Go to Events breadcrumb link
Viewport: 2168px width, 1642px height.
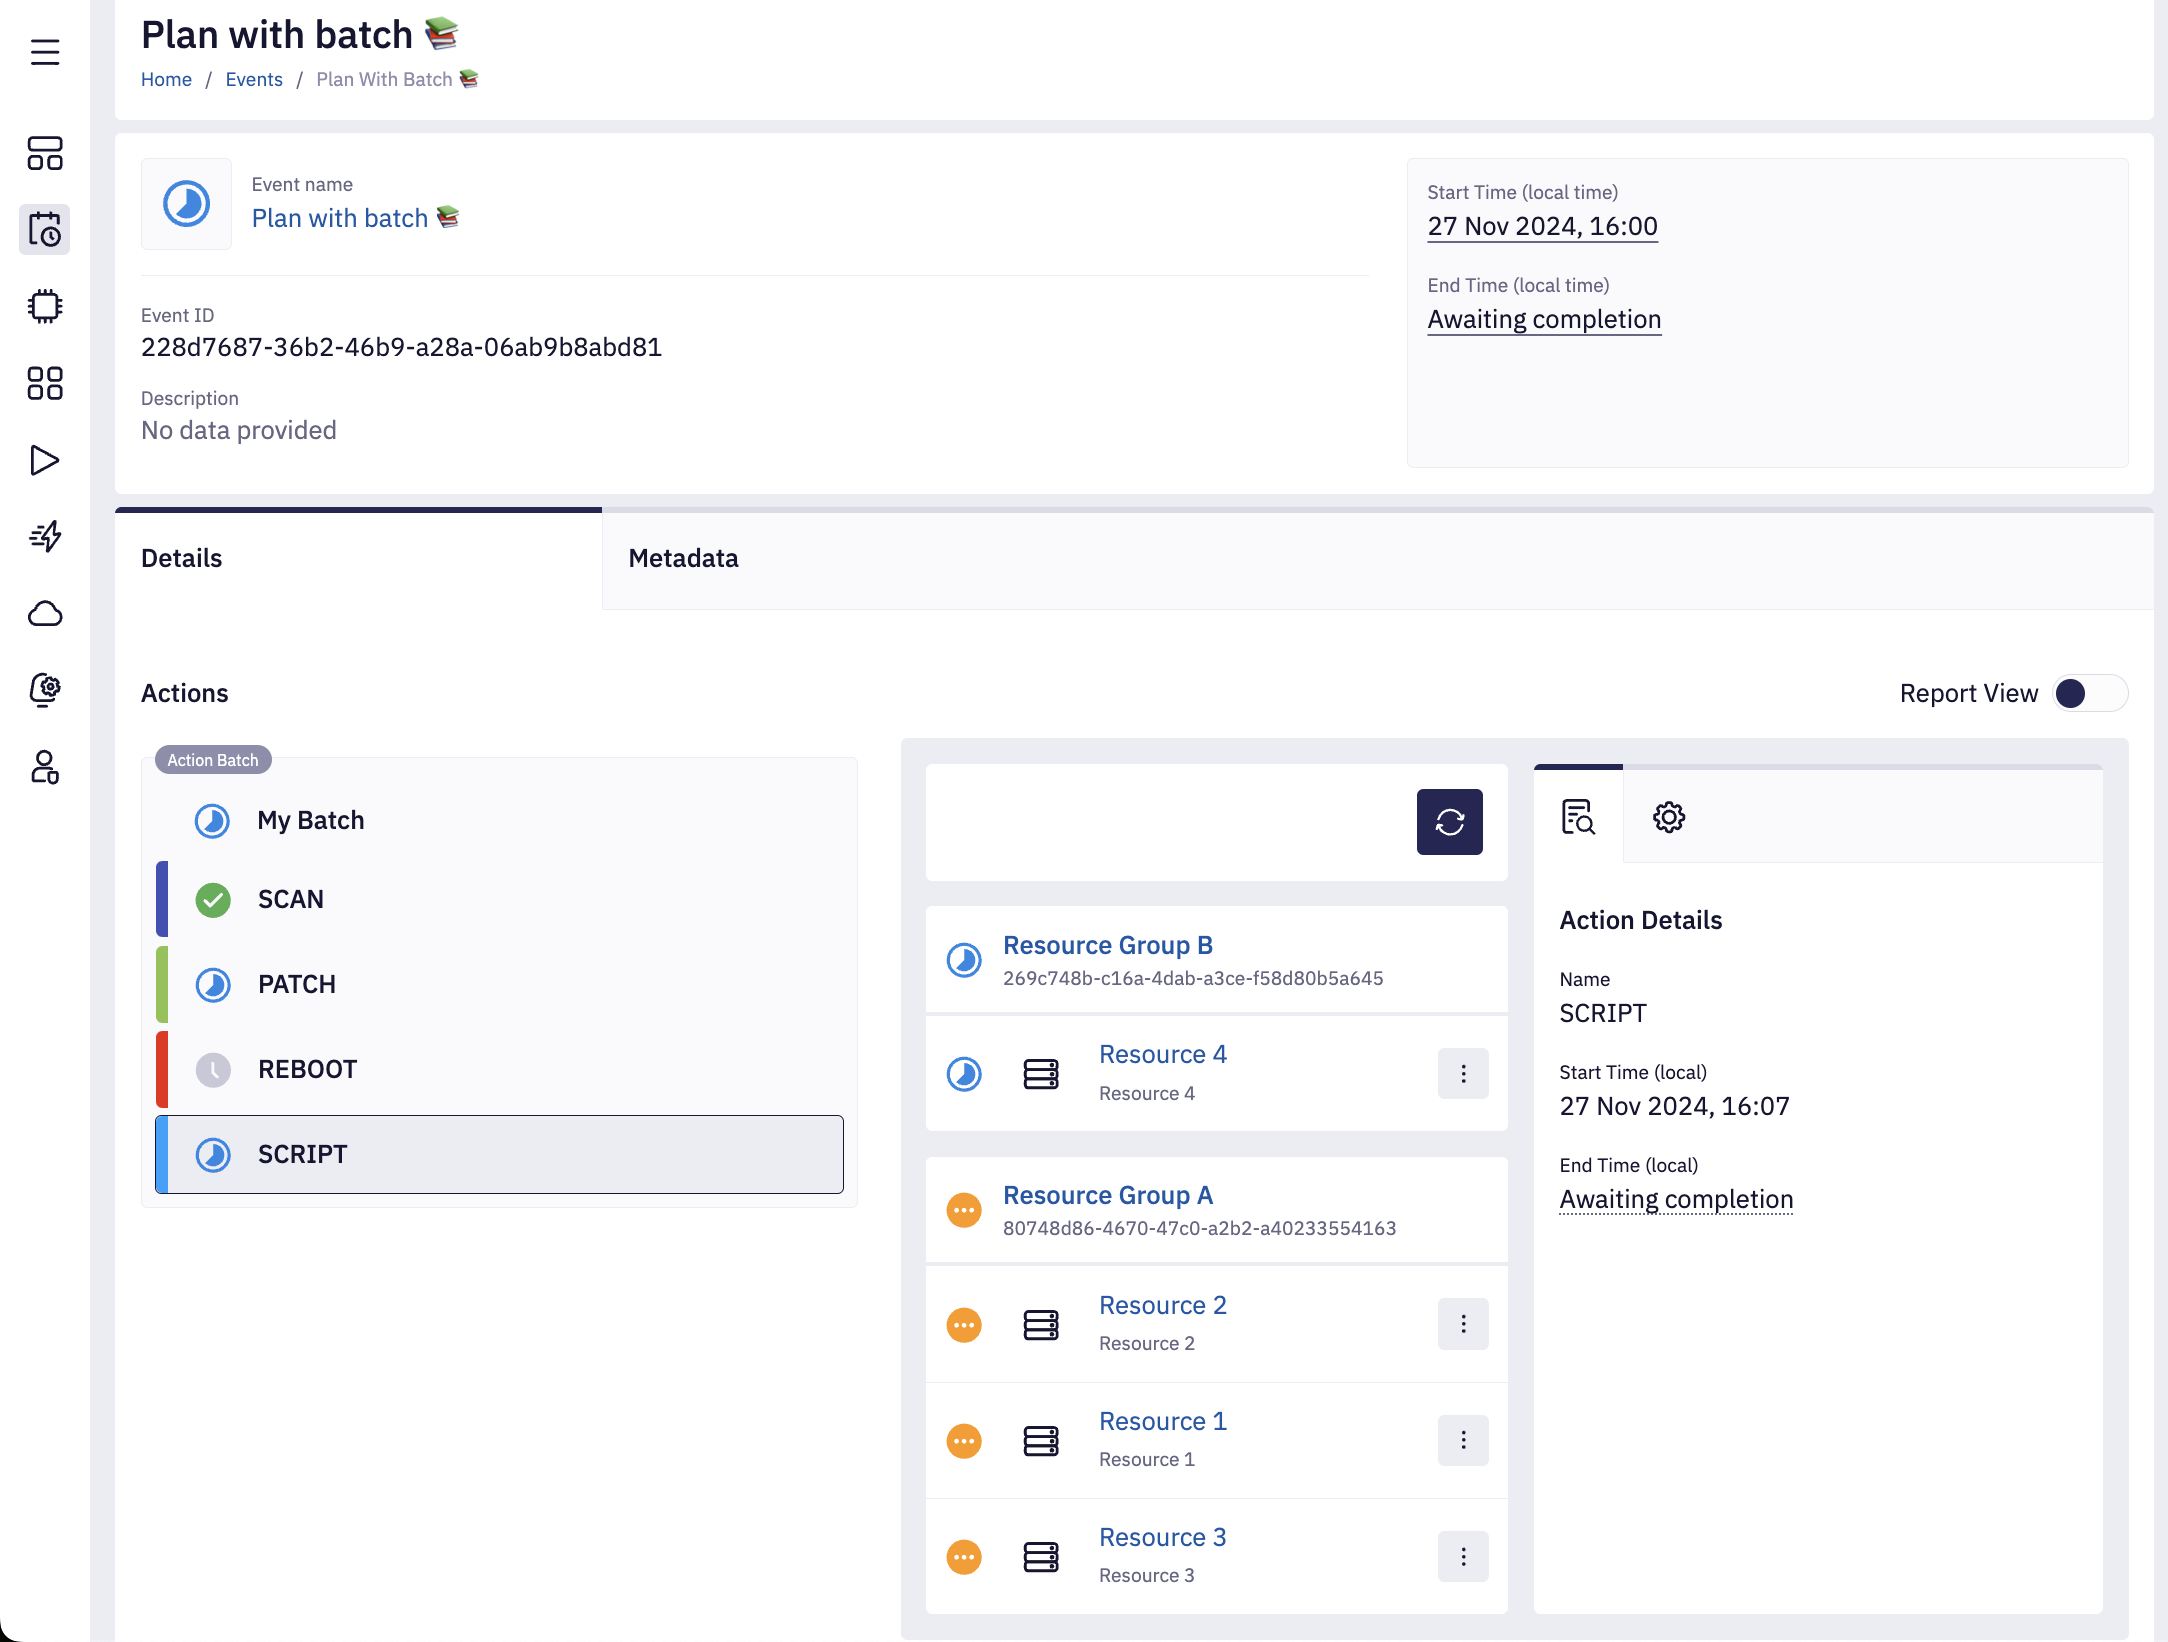click(254, 79)
